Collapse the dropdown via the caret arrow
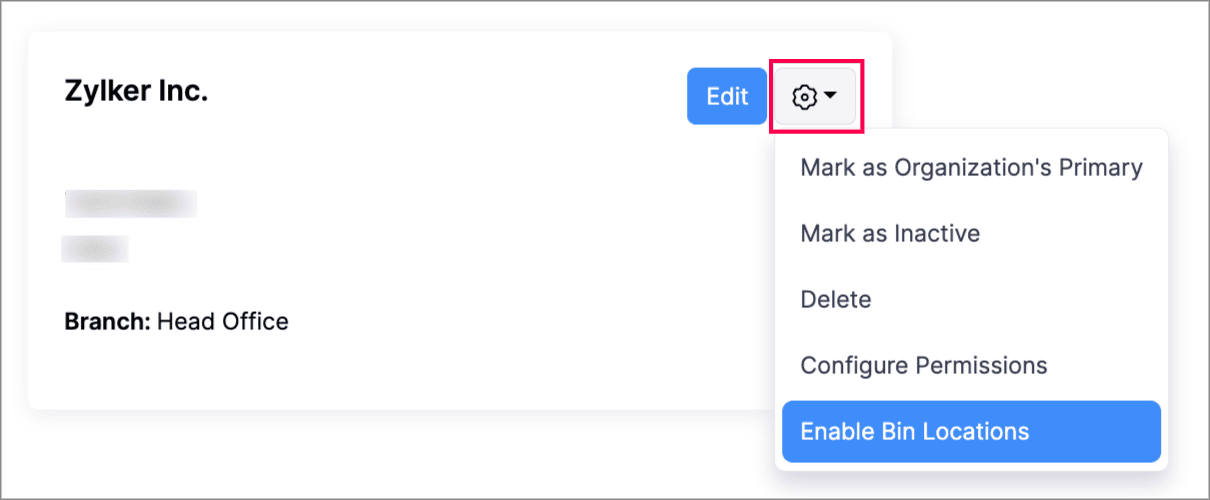 click(x=830, y=97)
